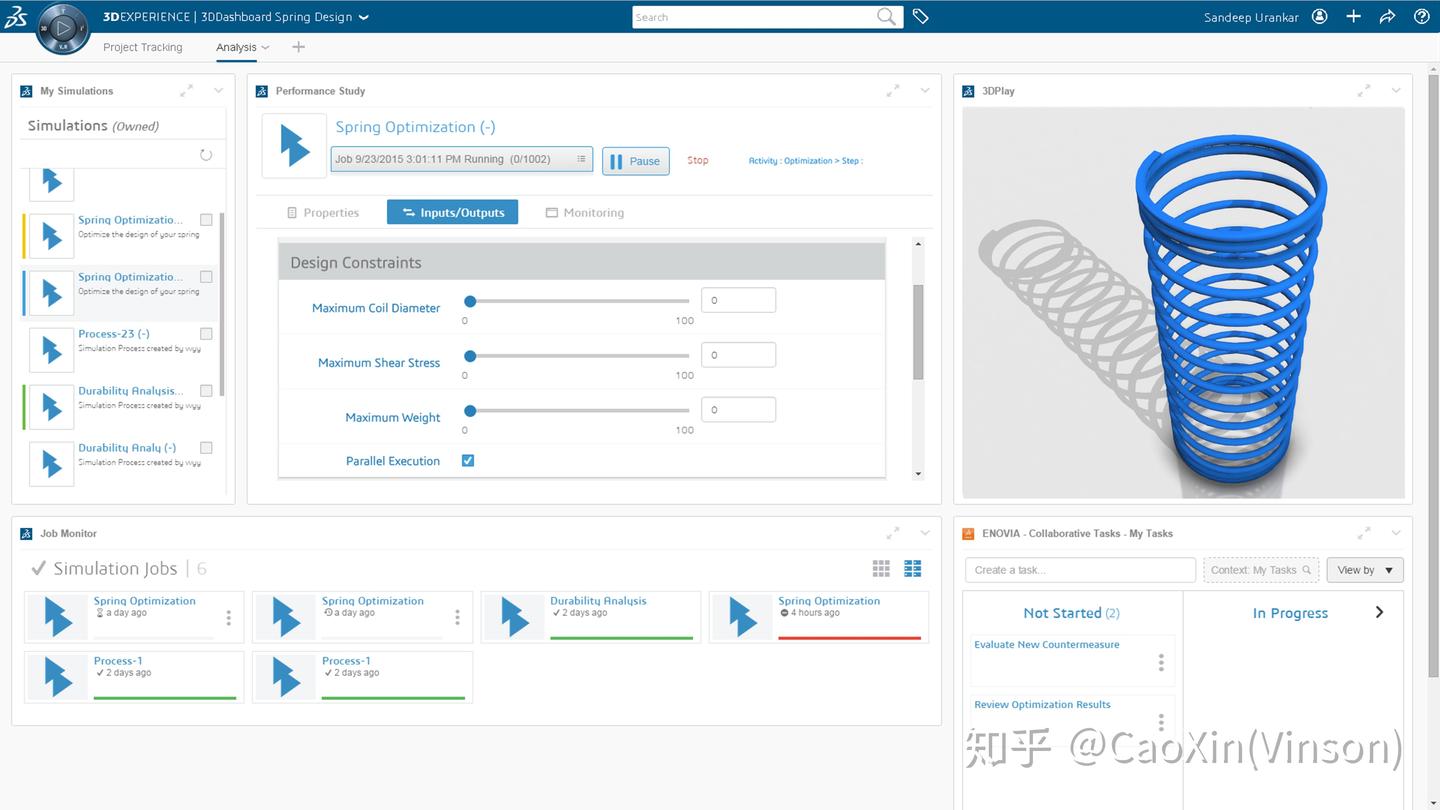Open options menu of first Spring Optimization job
The width and height of the screenshot is (1440, 810).
coord(229,618)
